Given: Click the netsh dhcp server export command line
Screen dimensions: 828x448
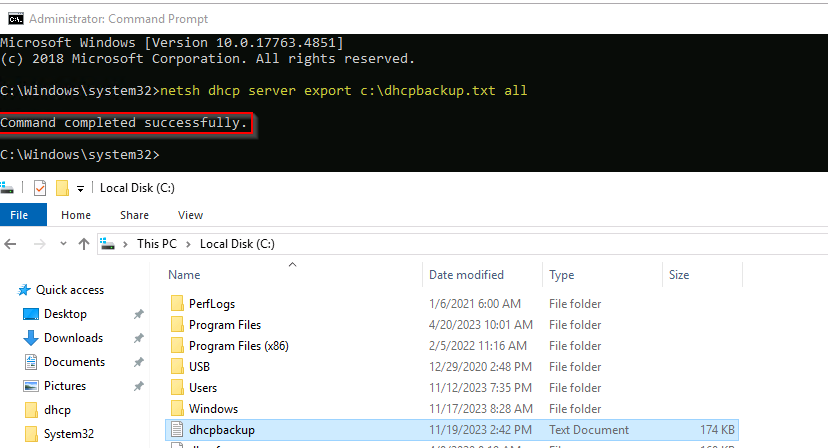Looking at the screenshot, I should 343,91.
